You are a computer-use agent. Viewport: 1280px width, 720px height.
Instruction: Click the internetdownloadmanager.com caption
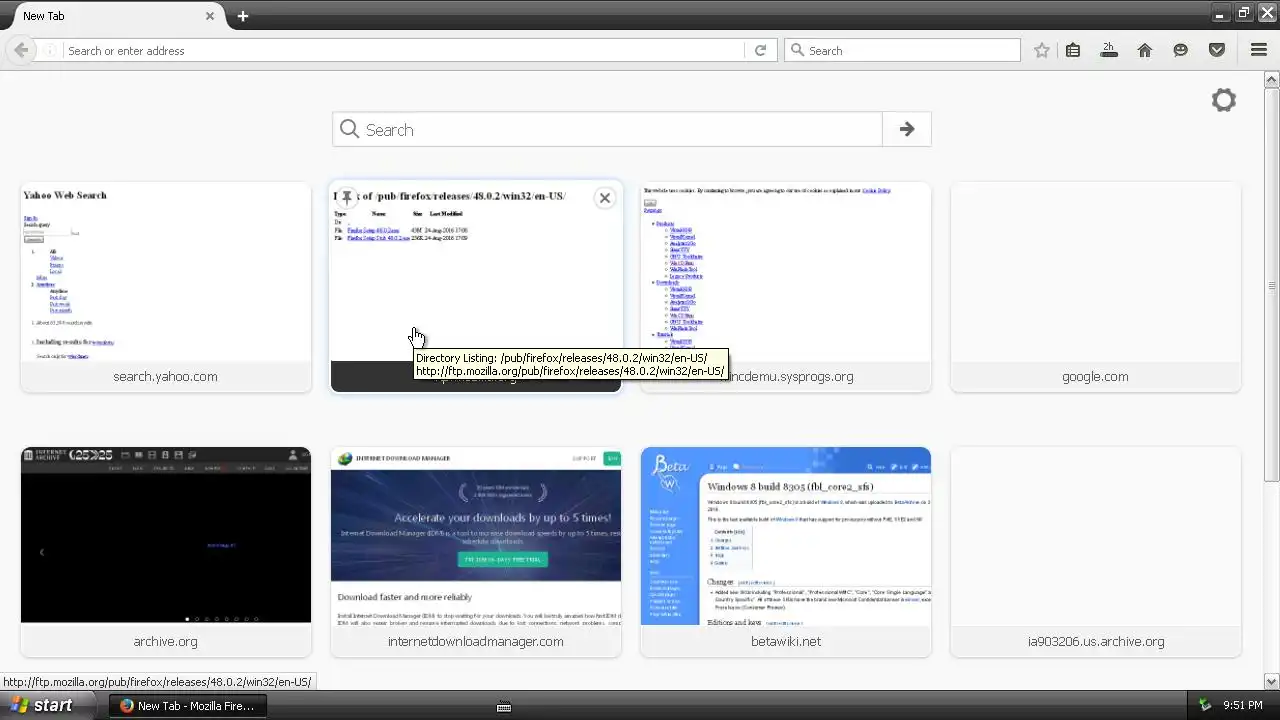pyautogui.click(x=476, y=642)
